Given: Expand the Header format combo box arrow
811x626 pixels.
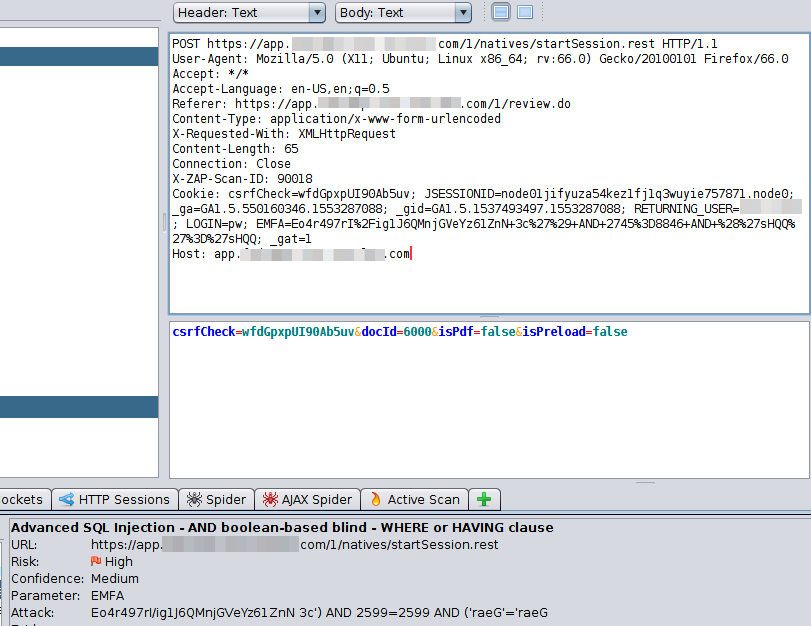Looking at the screenshot, I should pyautogui.click(x=316, y=12).
